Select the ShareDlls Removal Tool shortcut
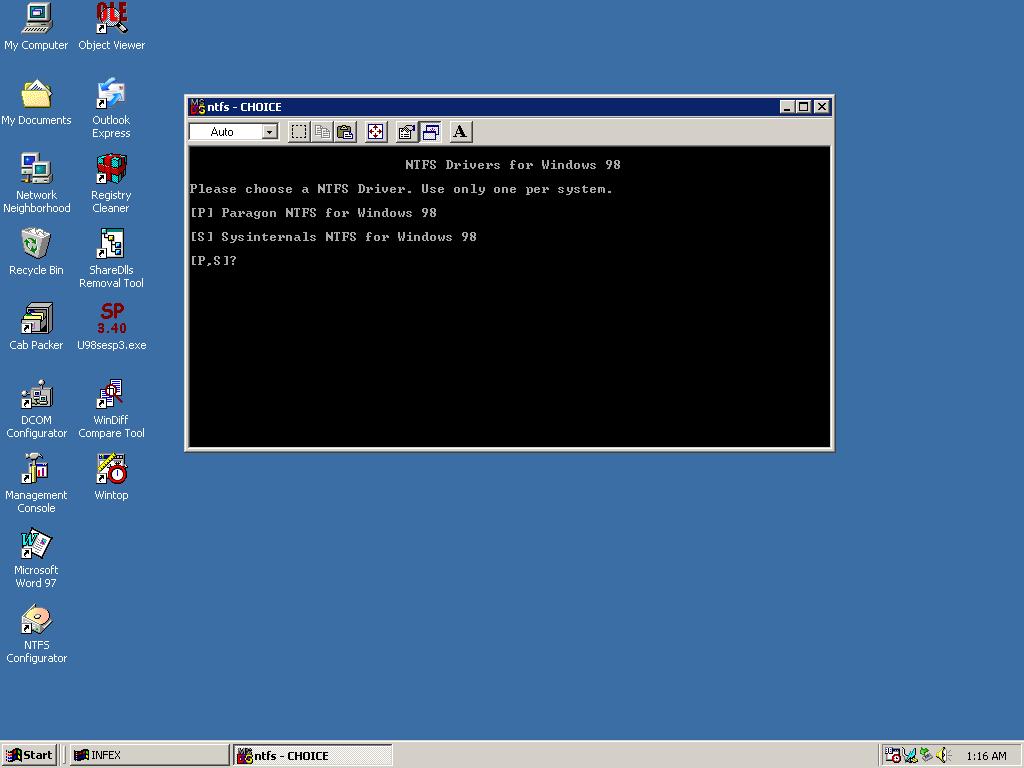1024x768 pixels. pyautogui.click(x=111, y=259)
